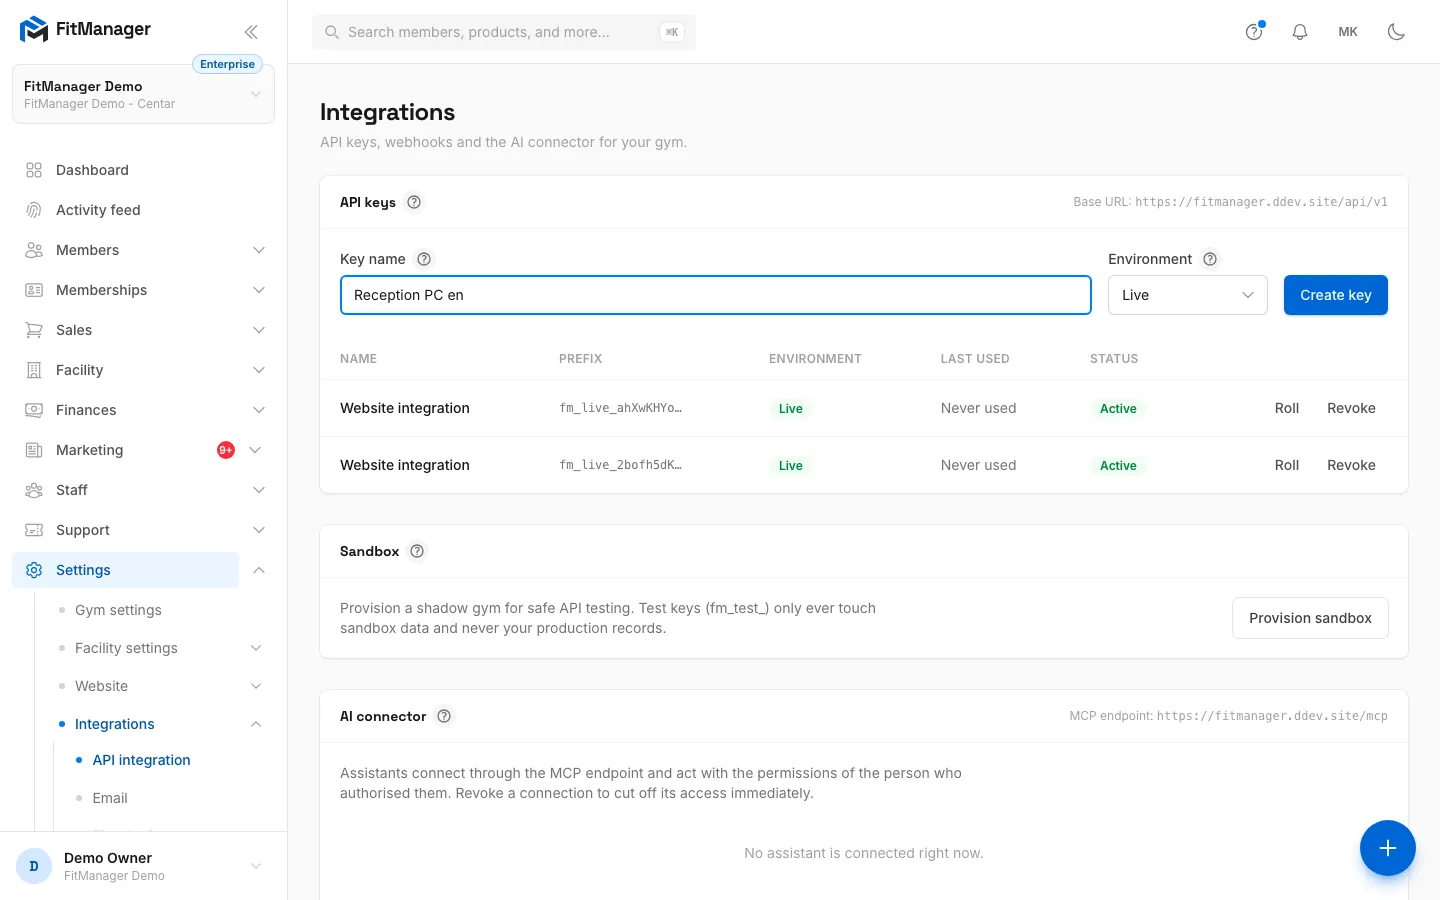Revoke the fm_live_ahXwKHYo key

[1351, 408]
